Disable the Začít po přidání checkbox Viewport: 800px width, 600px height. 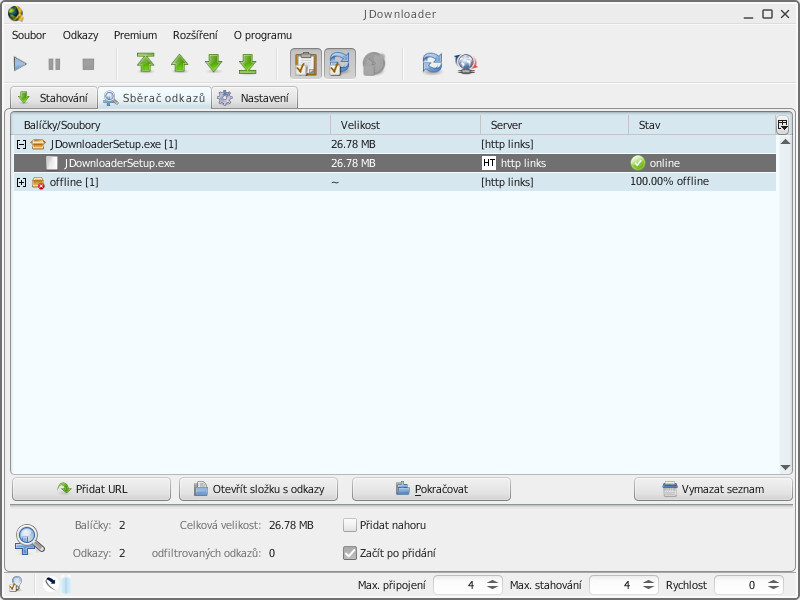click(349, 553)
